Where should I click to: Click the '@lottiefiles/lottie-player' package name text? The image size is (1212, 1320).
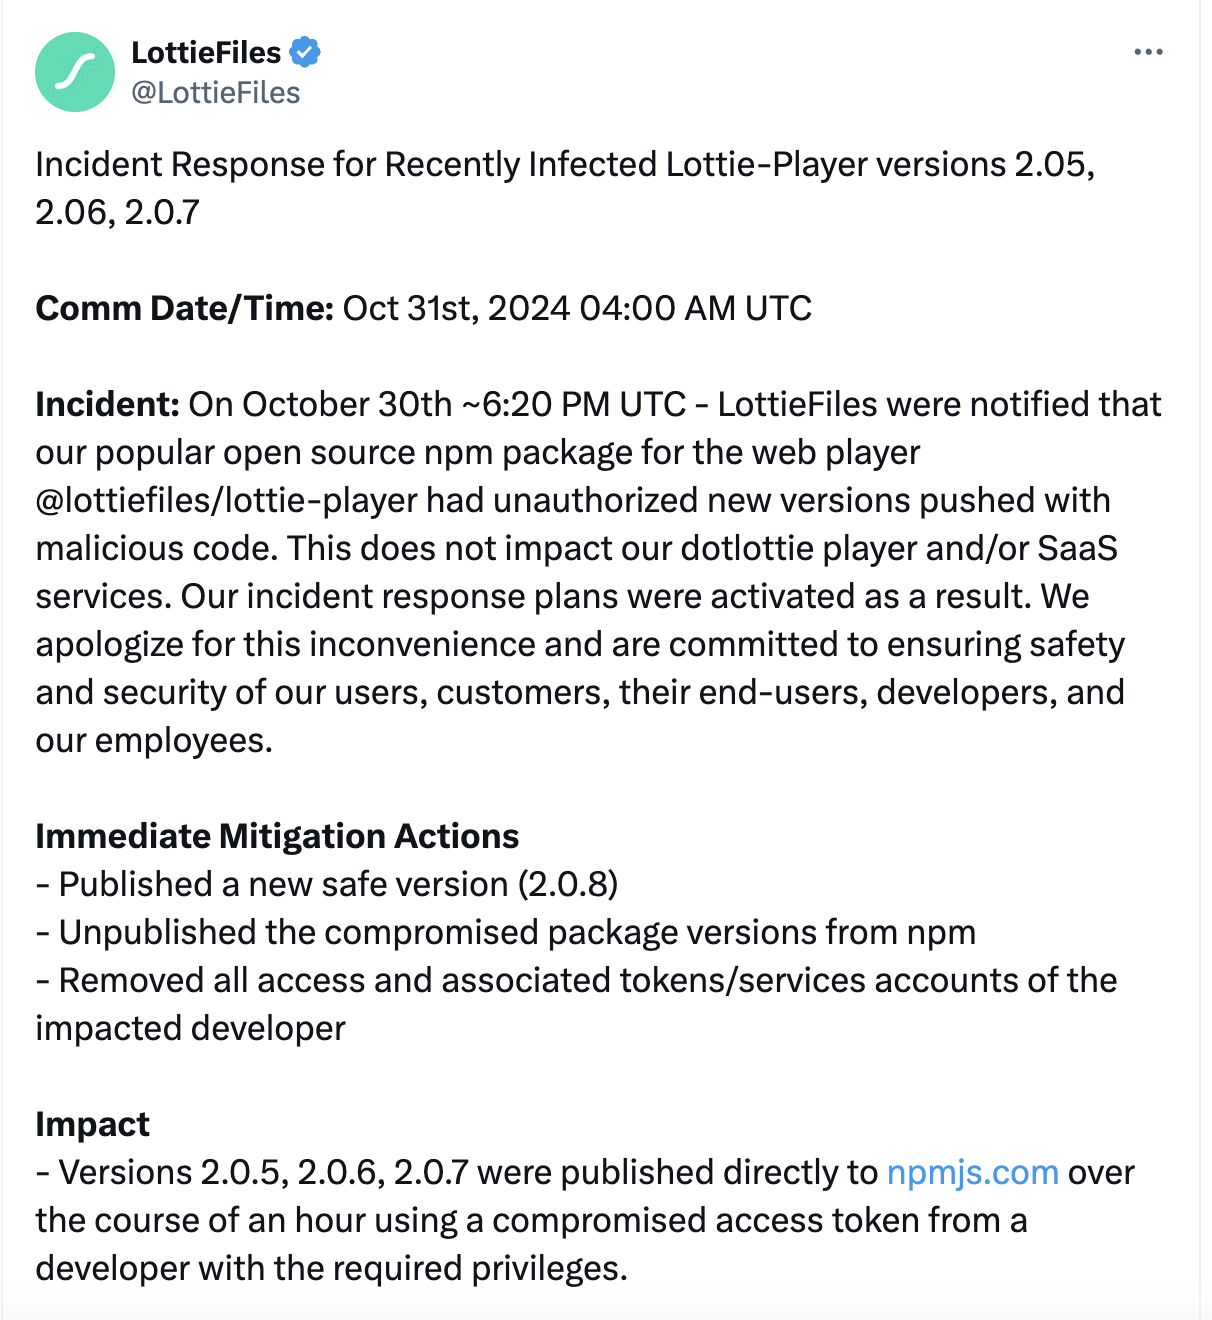[x=226, y=500]
